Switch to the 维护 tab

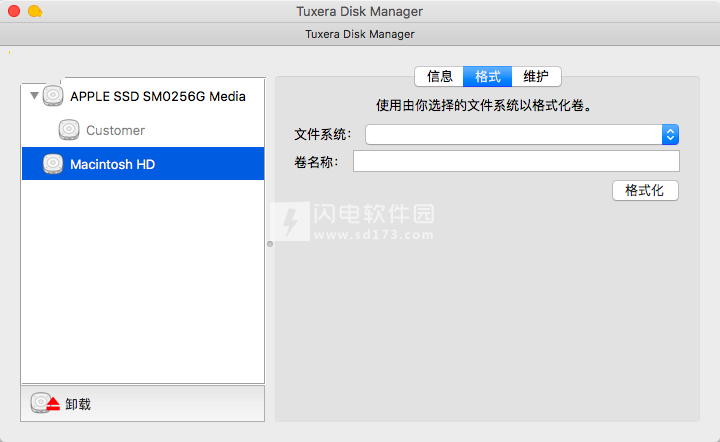[536, 76]
